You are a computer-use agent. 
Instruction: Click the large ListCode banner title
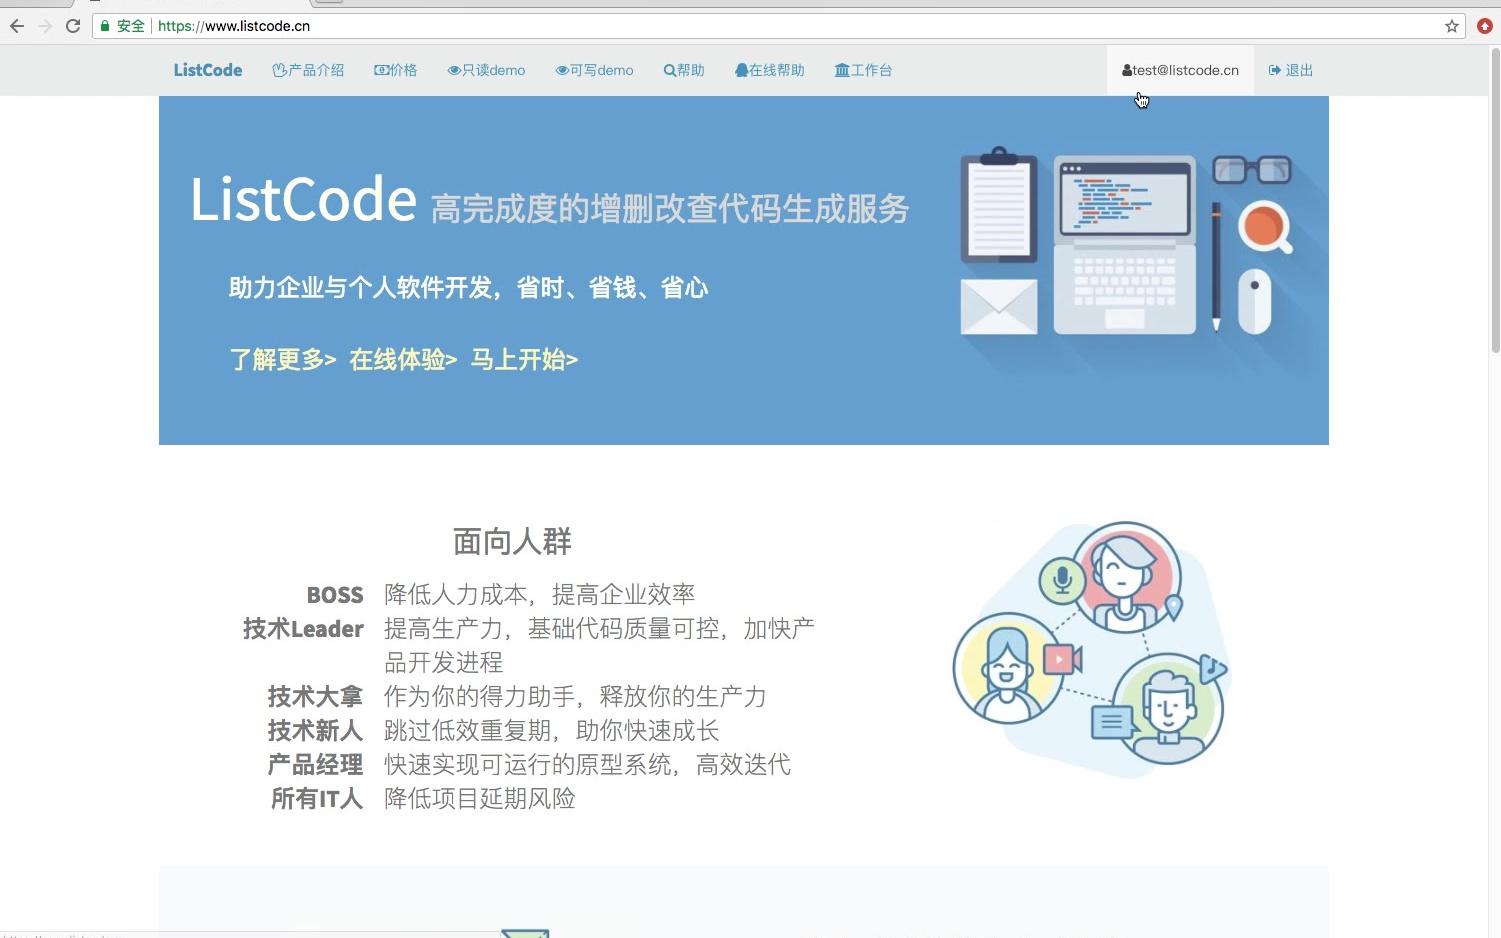pyautogui.click(x=303, y=199)
